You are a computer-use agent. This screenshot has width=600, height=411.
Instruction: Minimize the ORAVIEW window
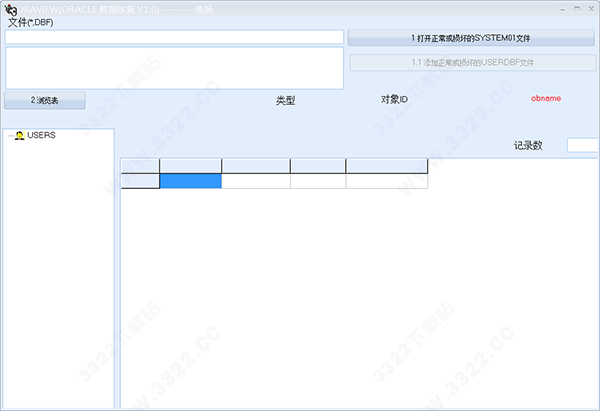(x=562, y=9)
